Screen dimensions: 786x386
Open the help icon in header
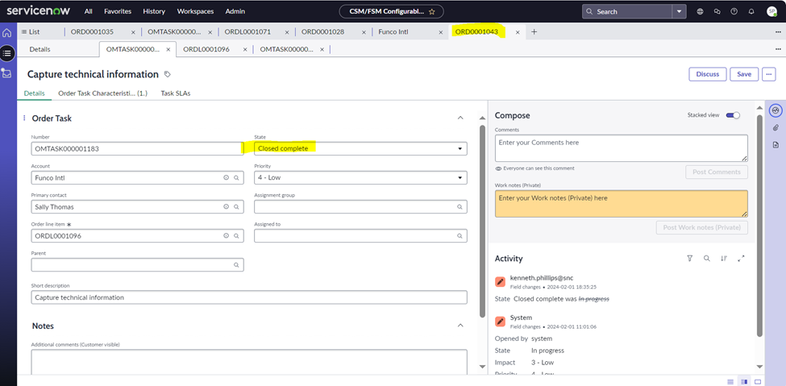click(734, 11)
